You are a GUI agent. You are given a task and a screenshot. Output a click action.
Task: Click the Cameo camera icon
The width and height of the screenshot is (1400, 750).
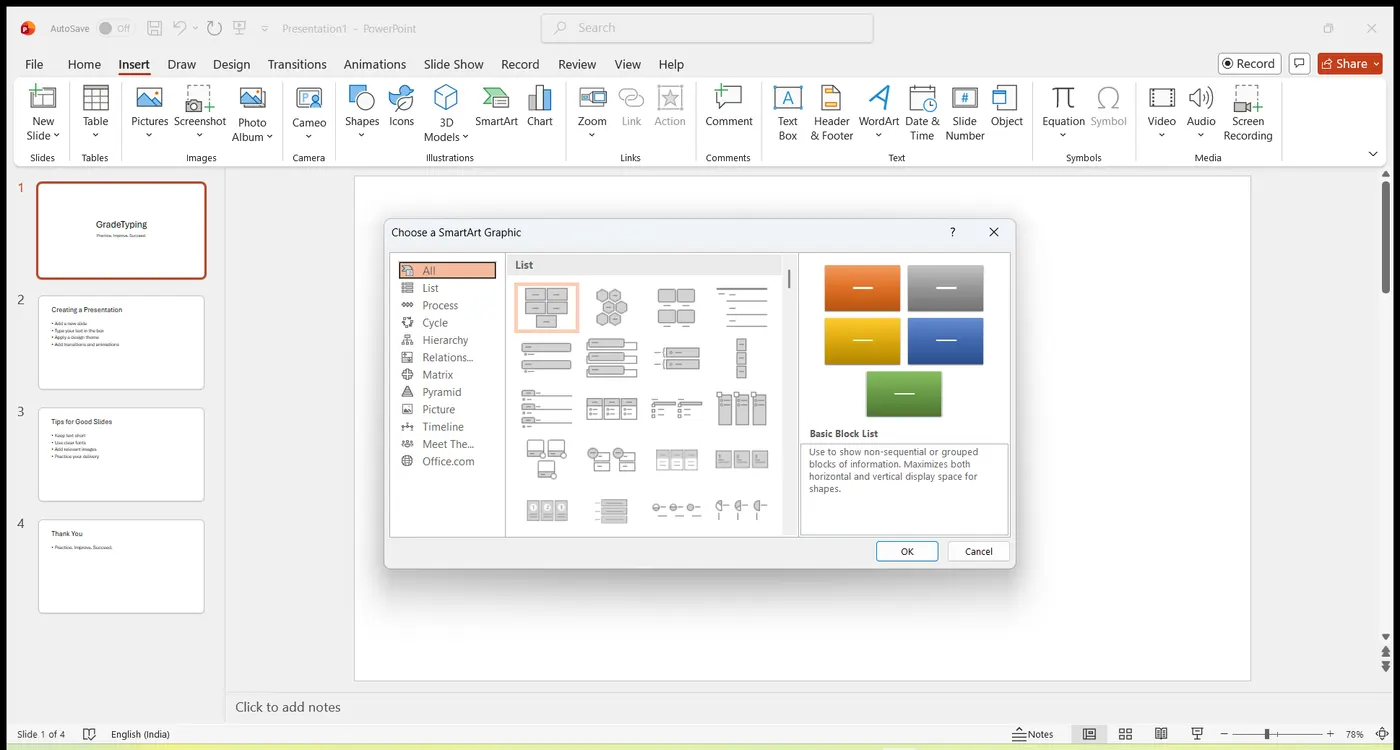(309, 98)
